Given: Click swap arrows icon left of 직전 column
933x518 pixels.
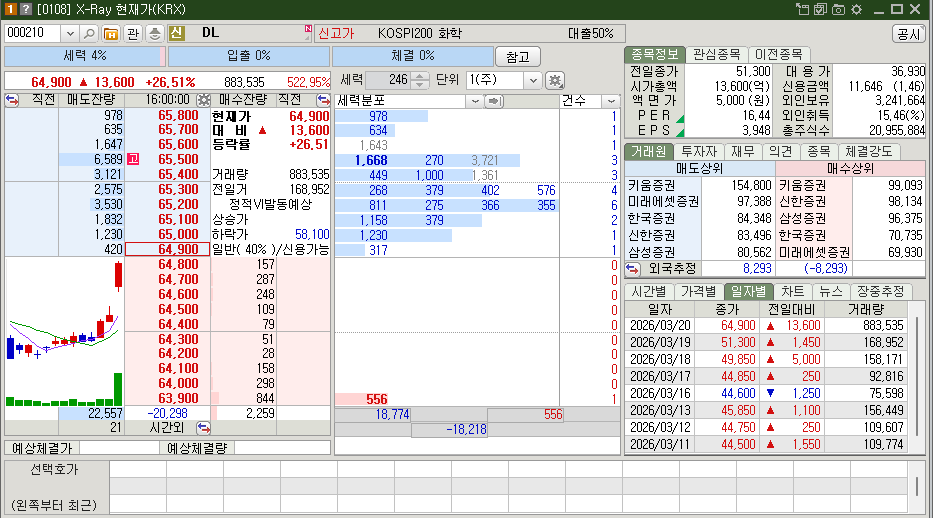Looking at the screenshot, I should [x=12, y=99].
